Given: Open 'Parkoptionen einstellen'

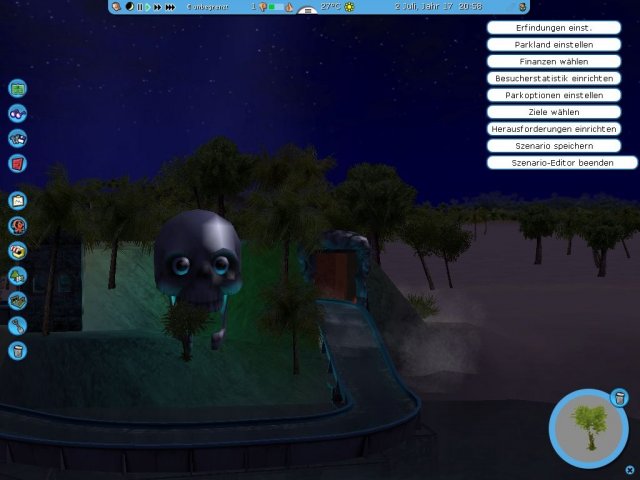Looking at the screenshot, I should [553, 95].
